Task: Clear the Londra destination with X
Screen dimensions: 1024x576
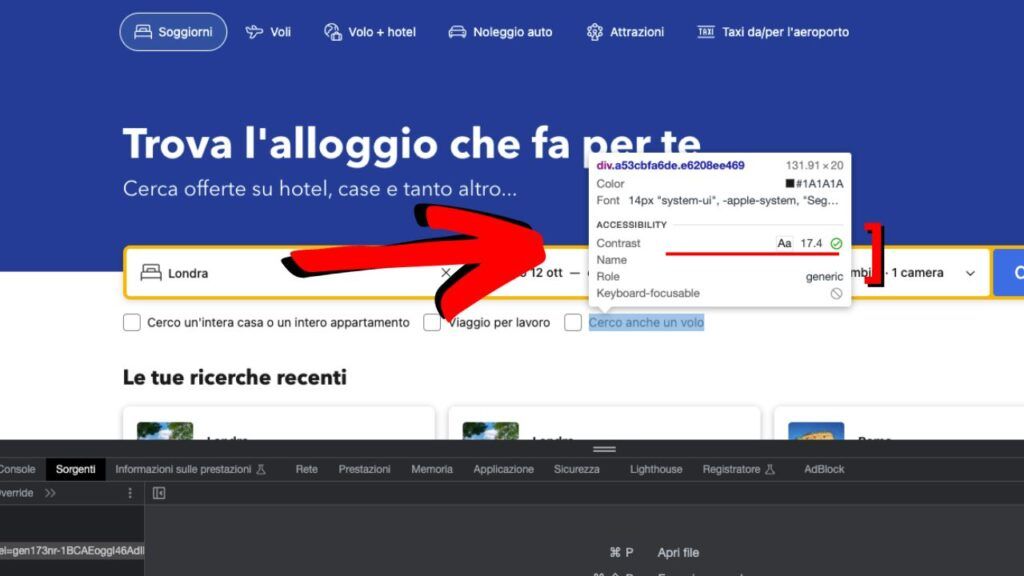Action: 445,273
